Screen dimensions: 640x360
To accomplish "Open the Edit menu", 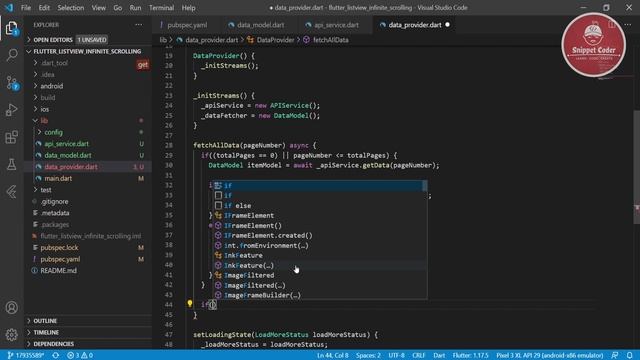I will click(44, 8).
